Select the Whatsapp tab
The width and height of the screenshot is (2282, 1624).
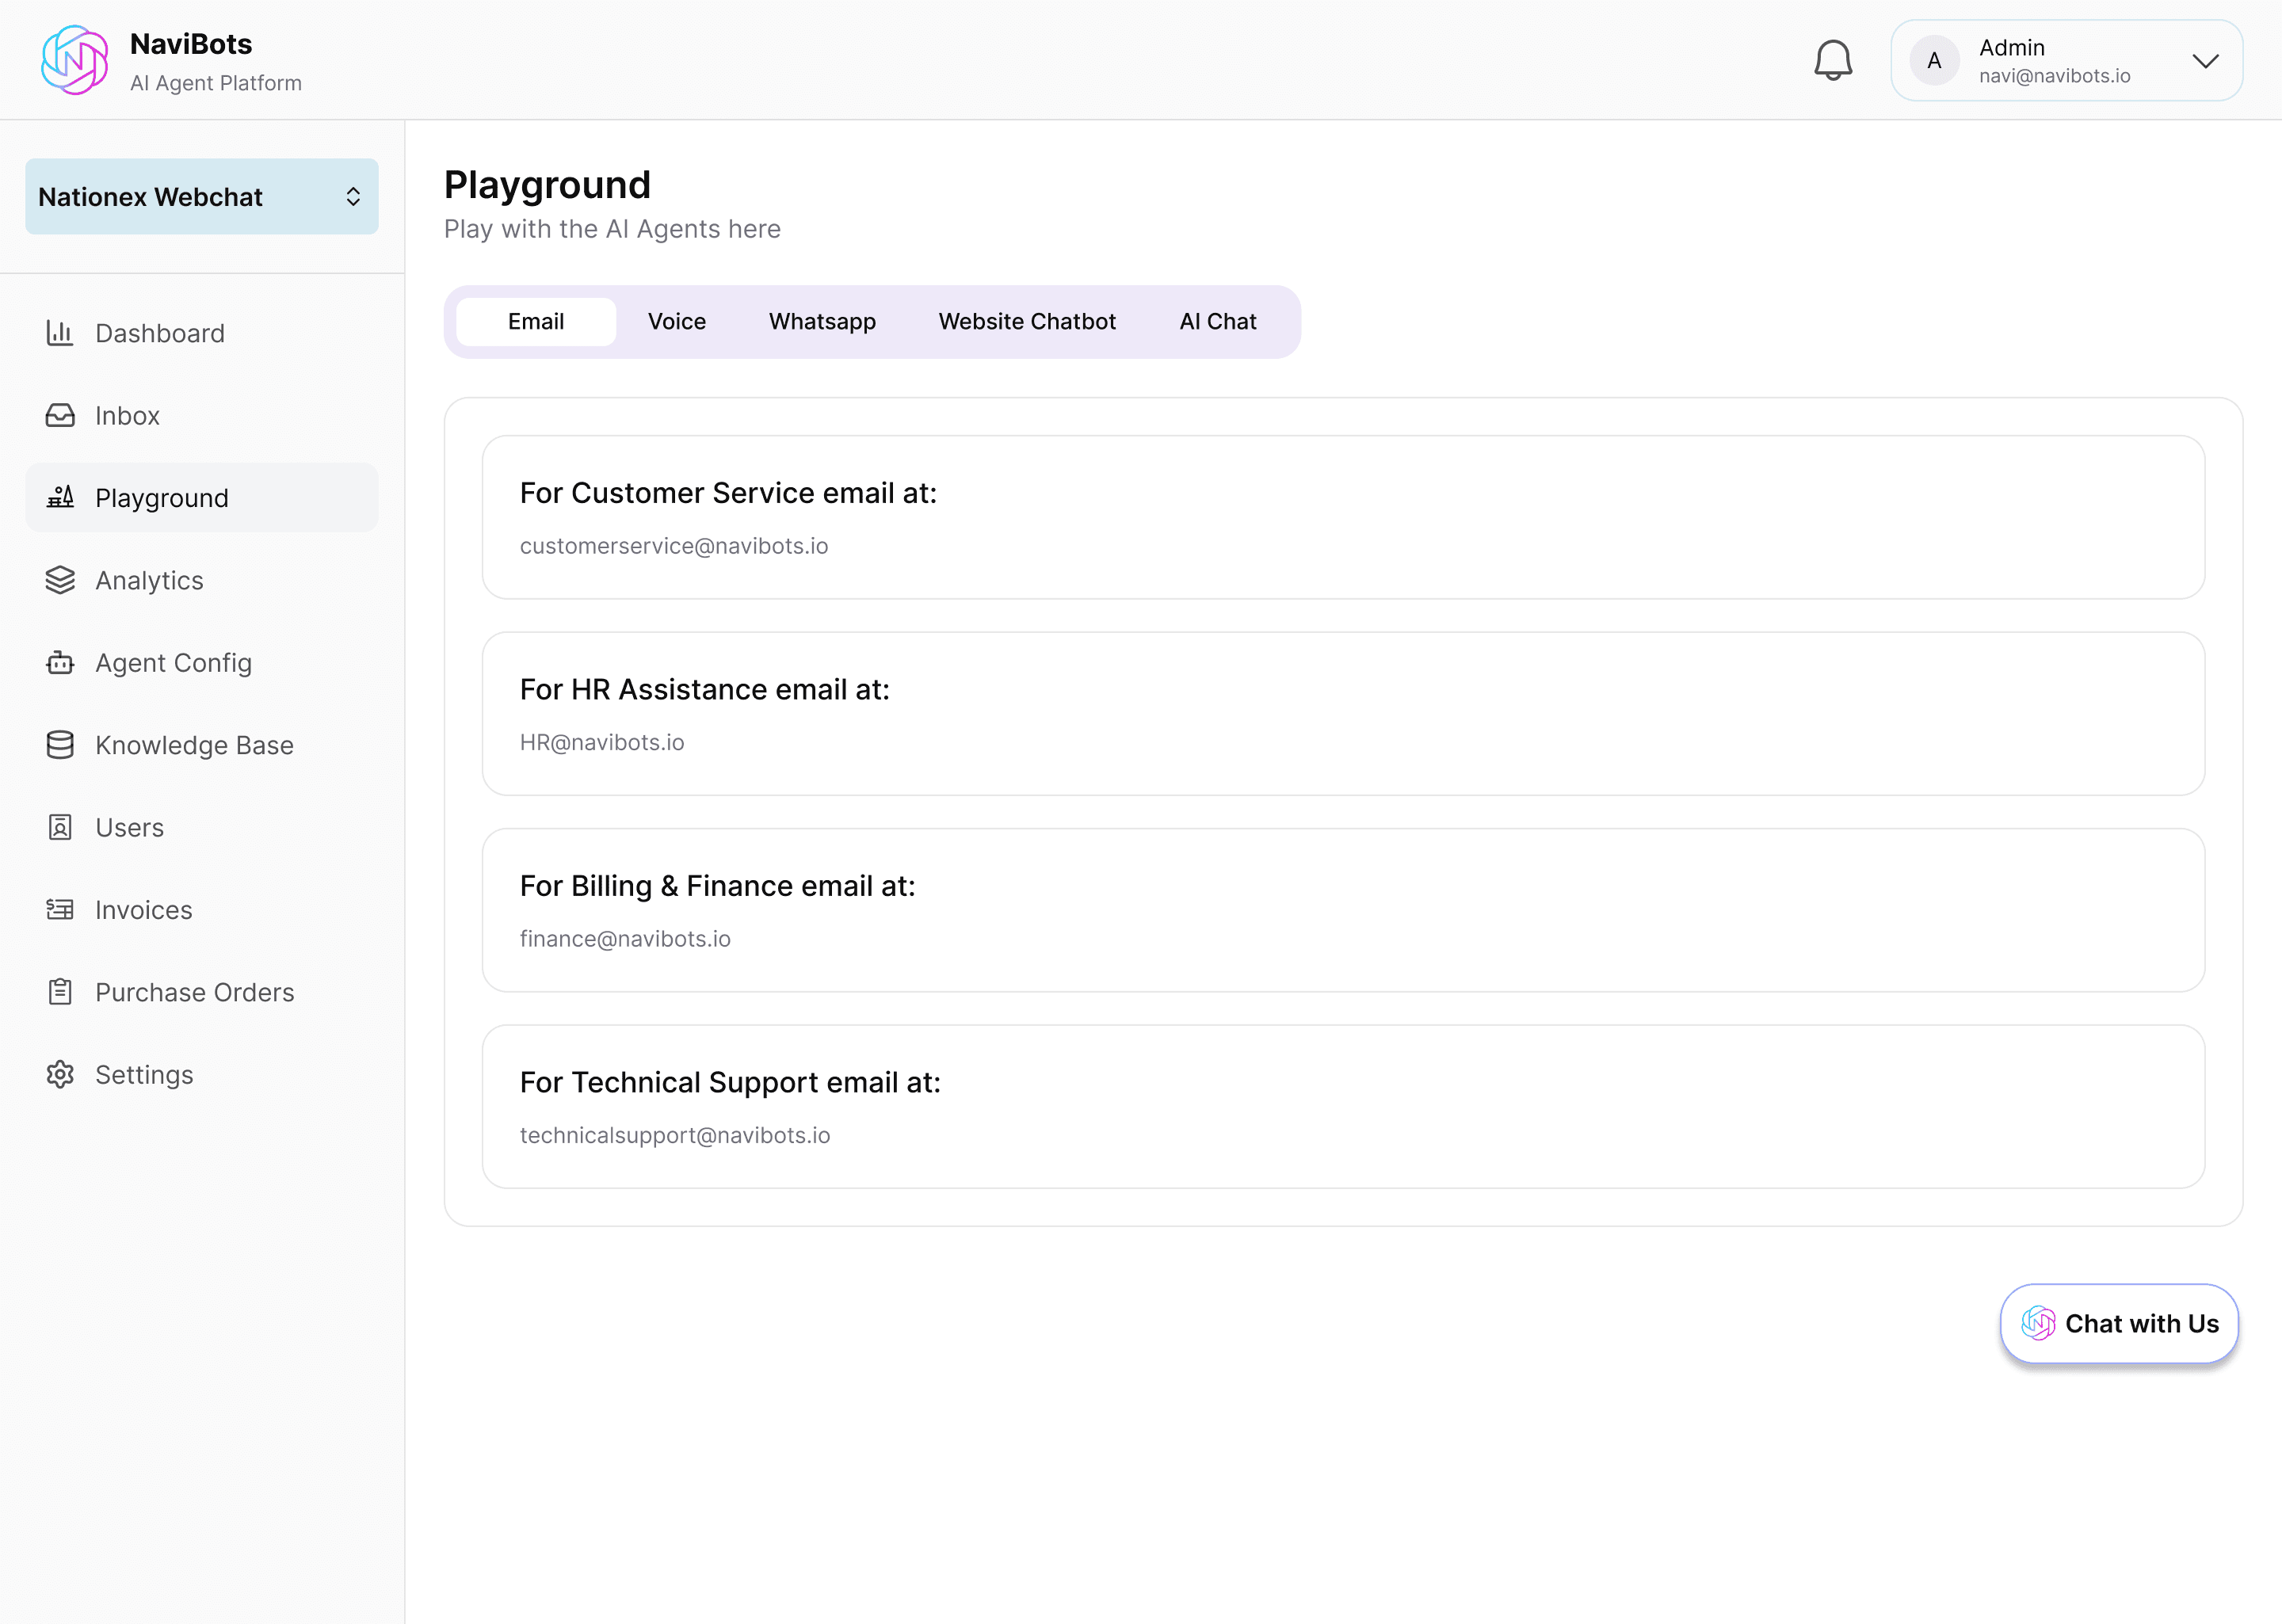(821, 322)
